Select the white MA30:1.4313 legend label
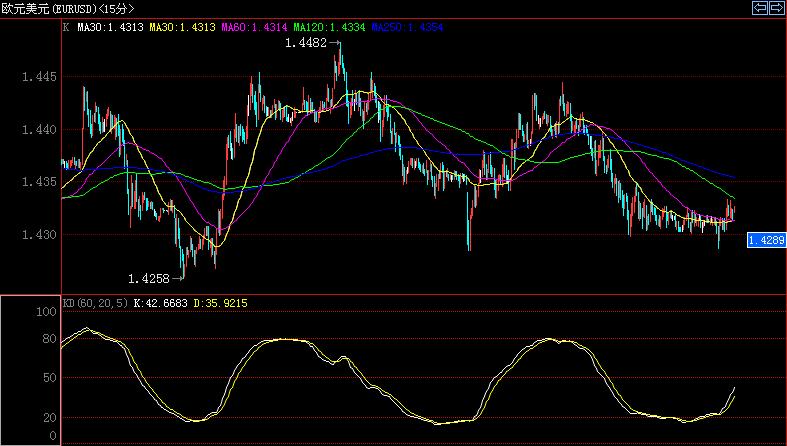 tap(110, 27)
